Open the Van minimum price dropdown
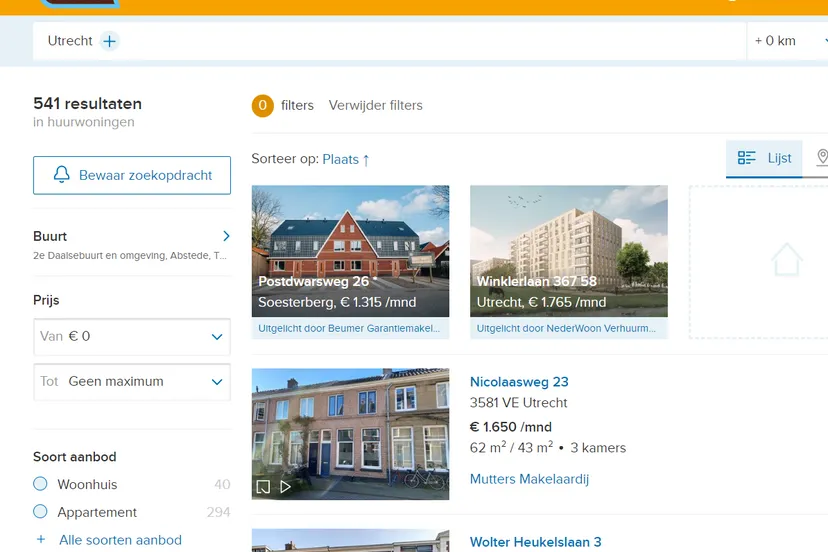Viewport: 828px width, 552px height. click(132, 337)
